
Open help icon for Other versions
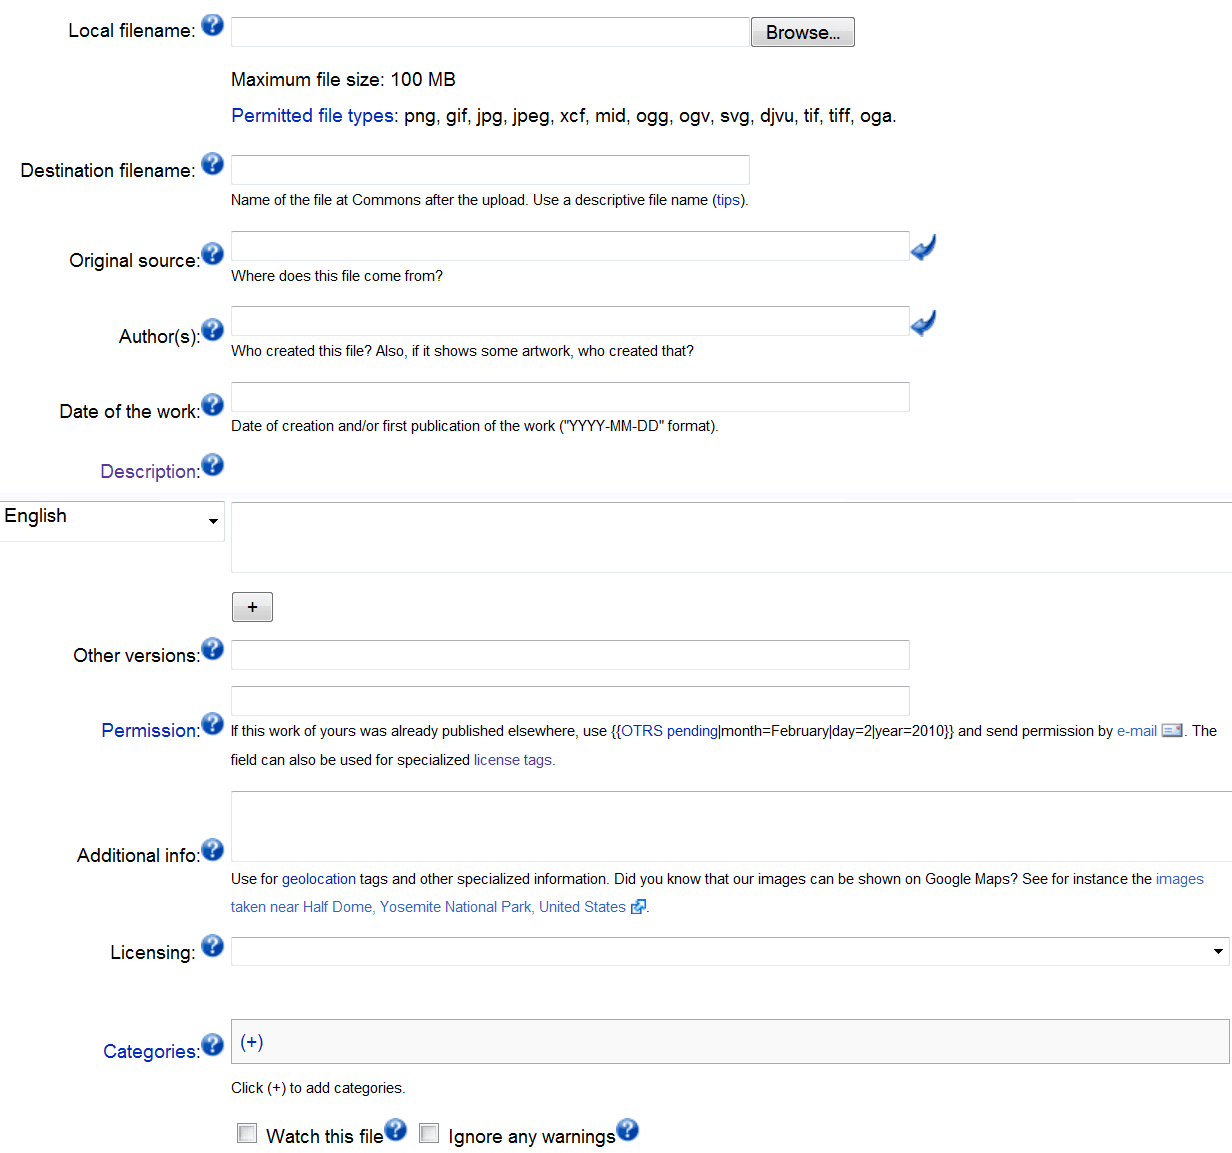tap(212, 648)
